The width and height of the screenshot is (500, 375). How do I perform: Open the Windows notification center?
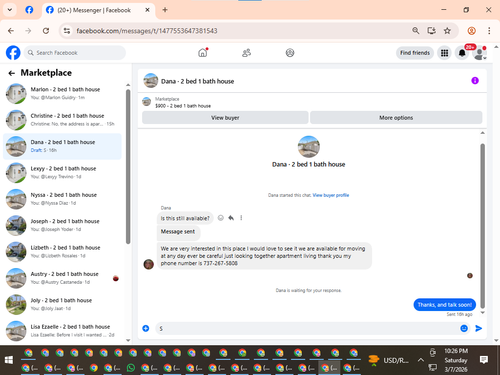[484, 360]
